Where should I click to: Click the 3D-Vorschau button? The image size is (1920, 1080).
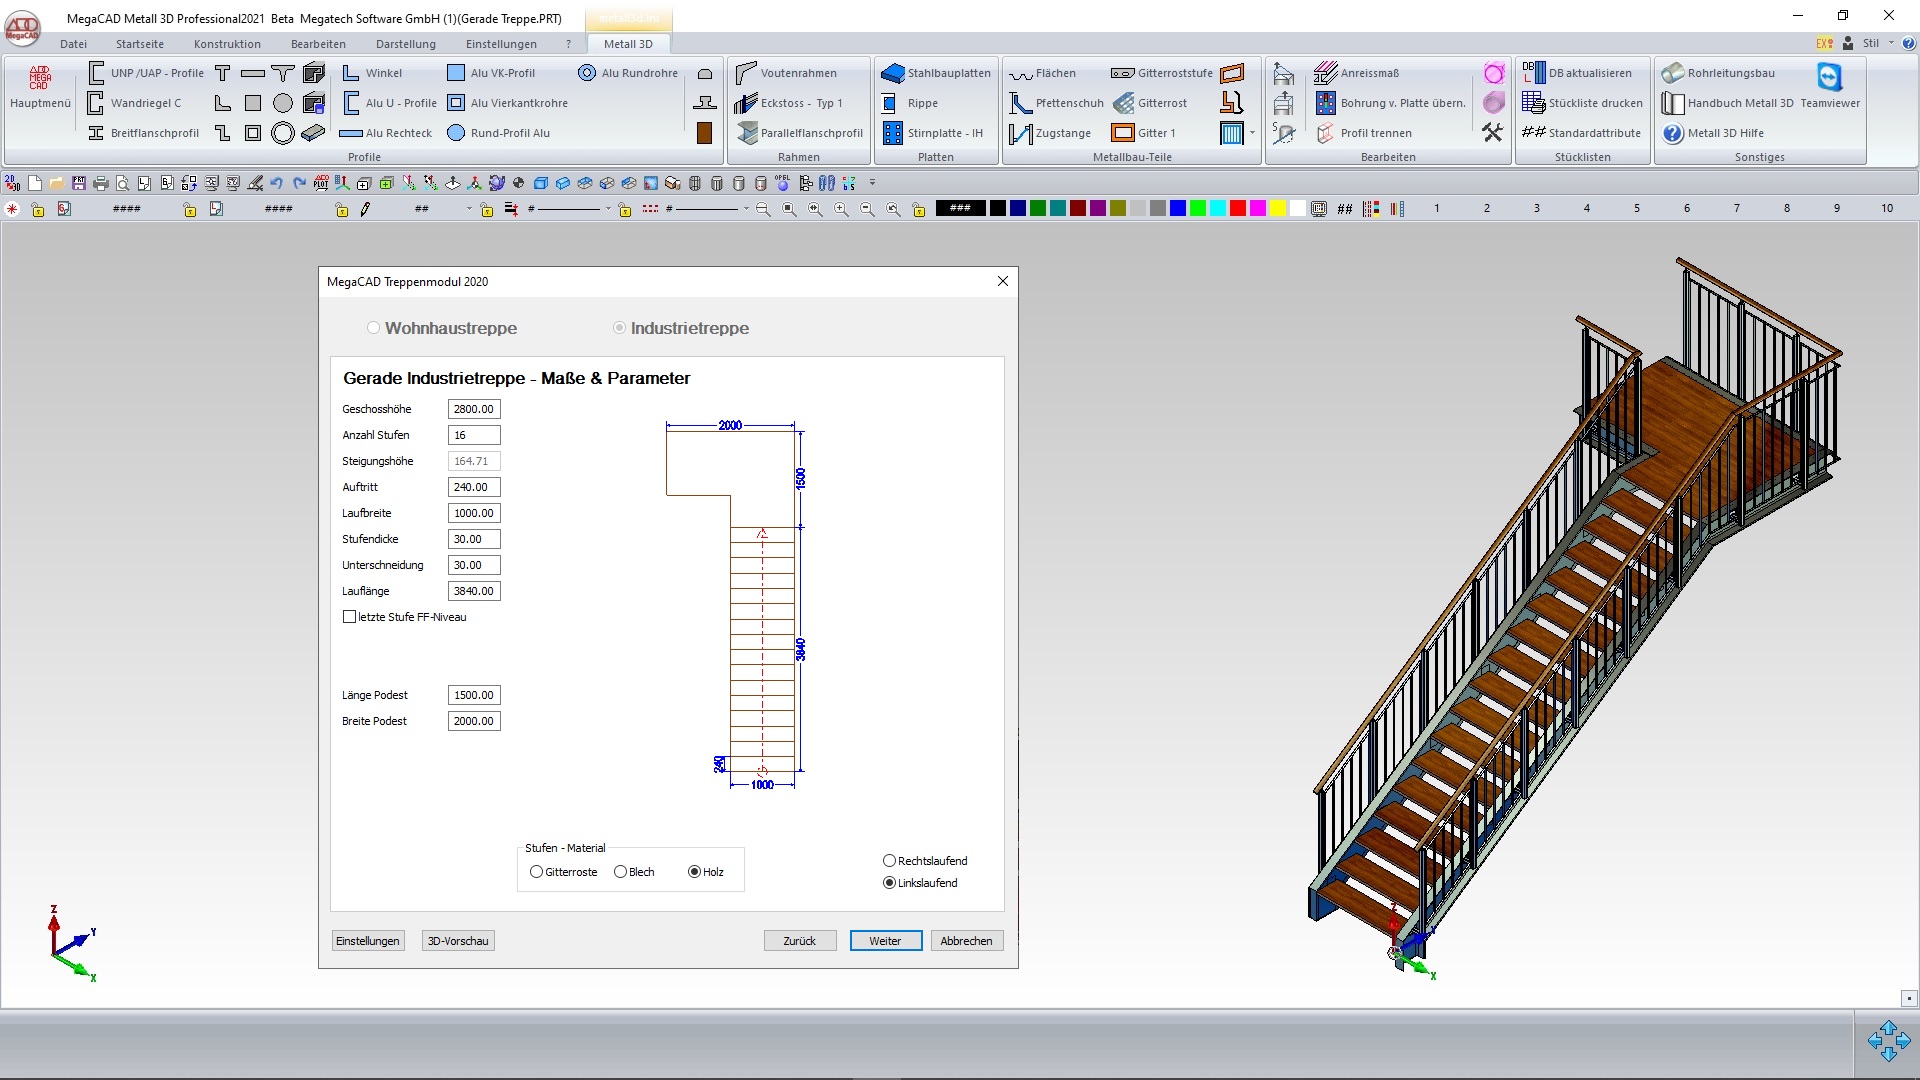(x=458, y=941)
